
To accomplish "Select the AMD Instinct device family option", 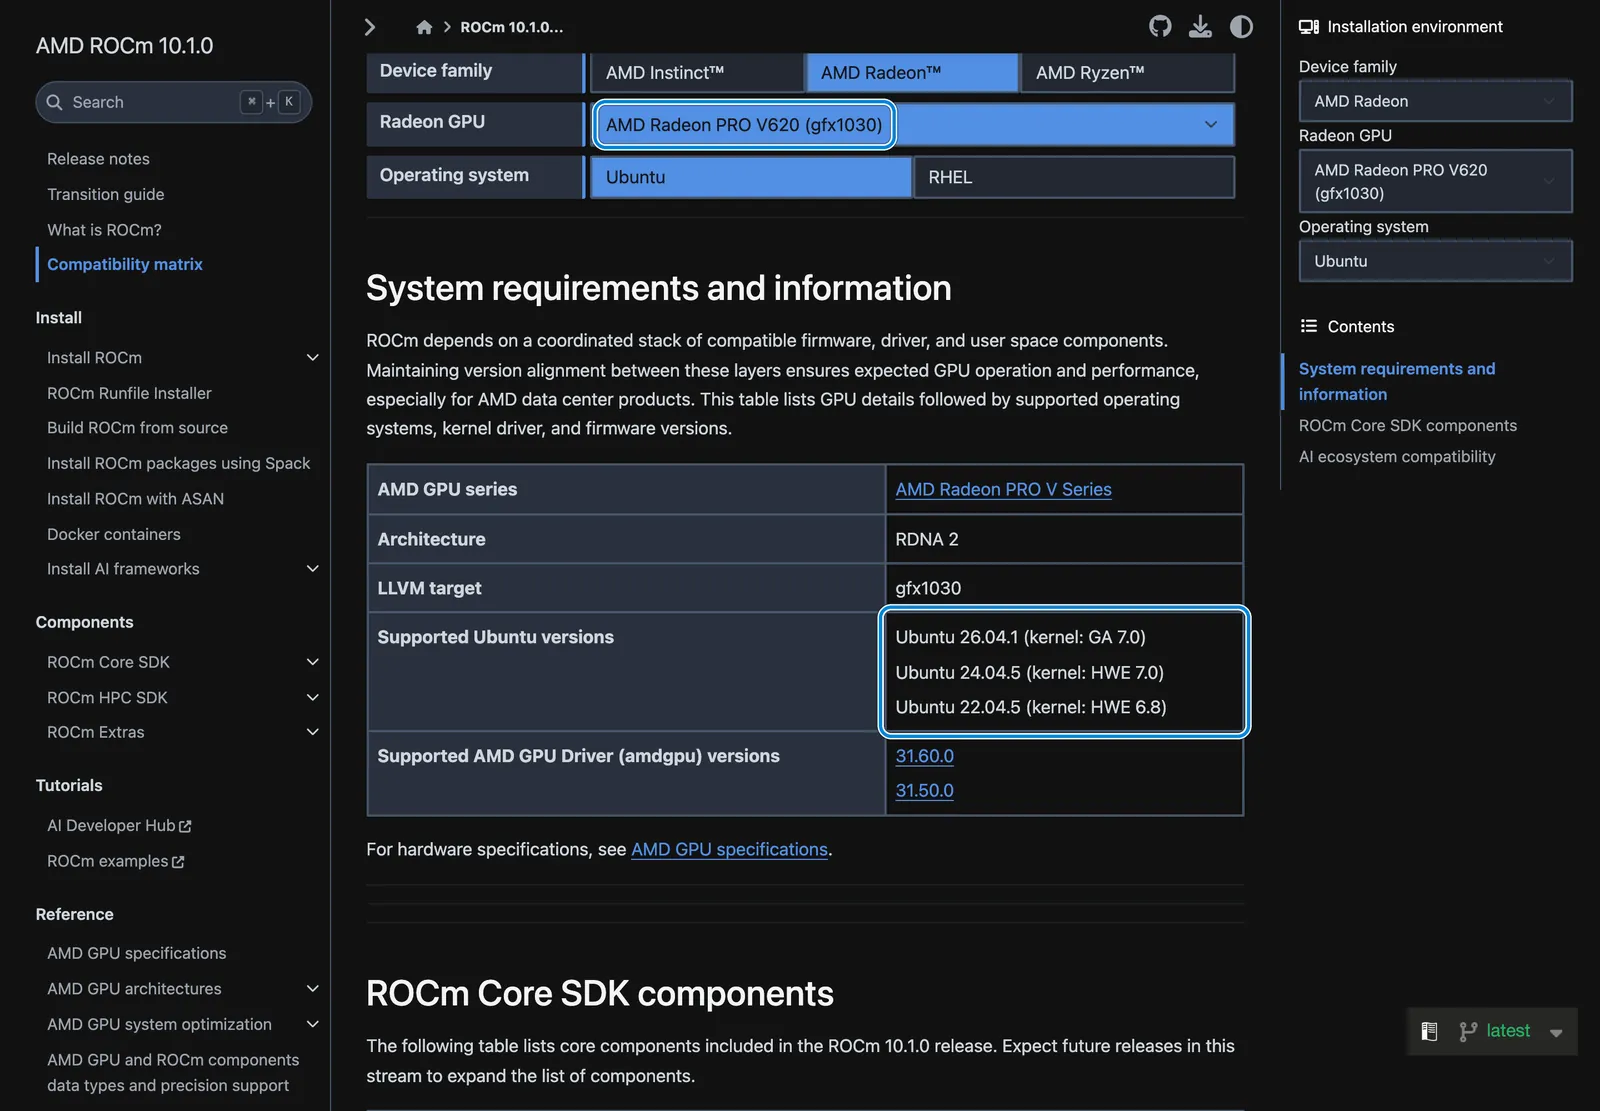I will [698, 73].
